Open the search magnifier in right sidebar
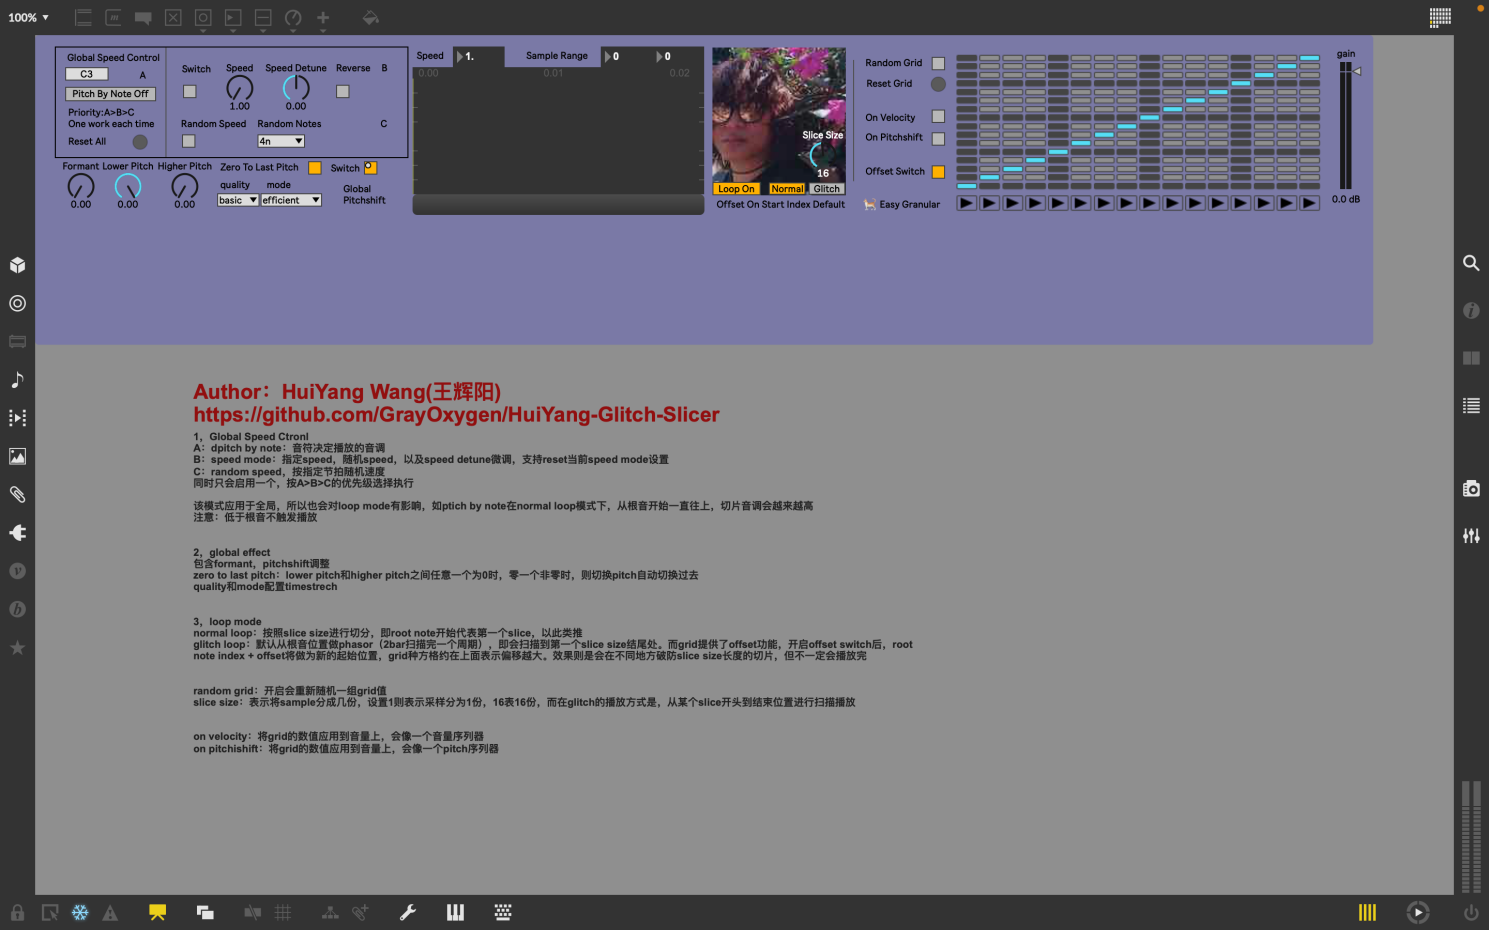 click(1471, 263)
